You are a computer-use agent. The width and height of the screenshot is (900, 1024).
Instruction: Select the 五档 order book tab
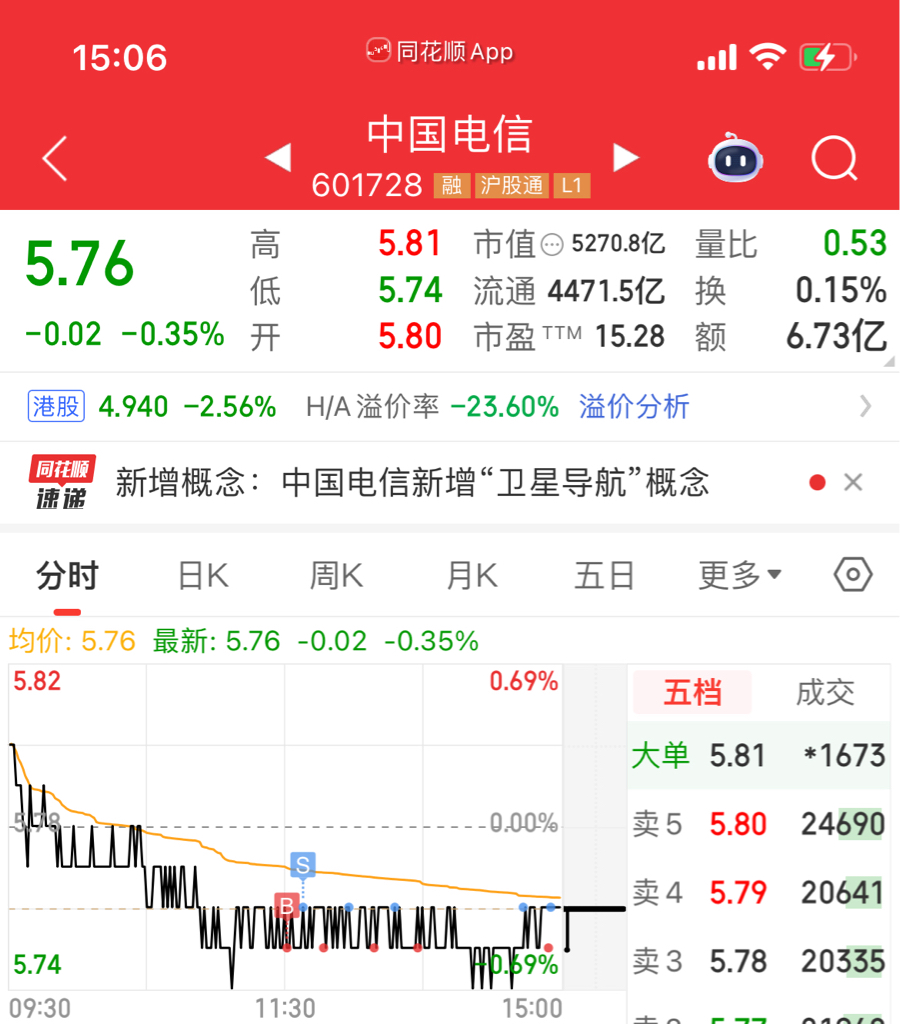tap(692, 692)
